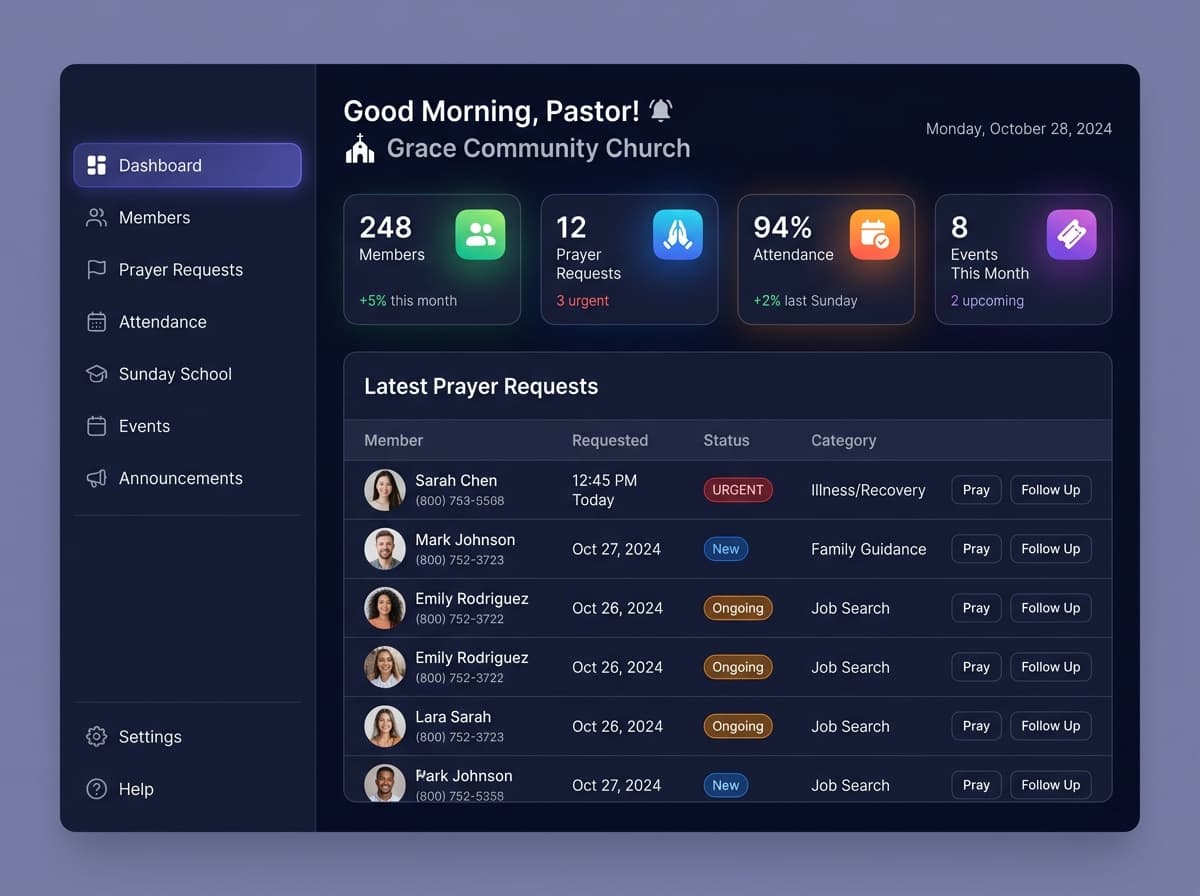
Task: Click the '+5% this month' text
Action: 408,301
